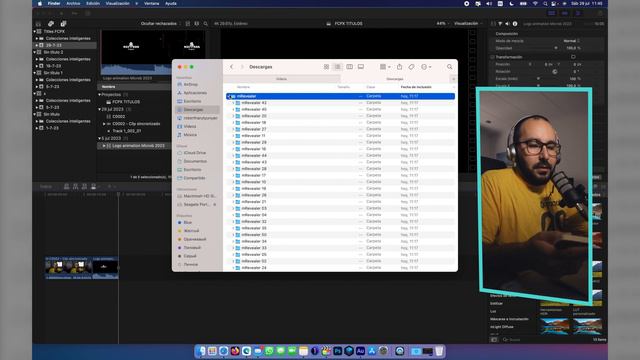This screenshot has width=640, height=360.
Task: Switch Finder to gallery view
Action: (x=361, y=67)
